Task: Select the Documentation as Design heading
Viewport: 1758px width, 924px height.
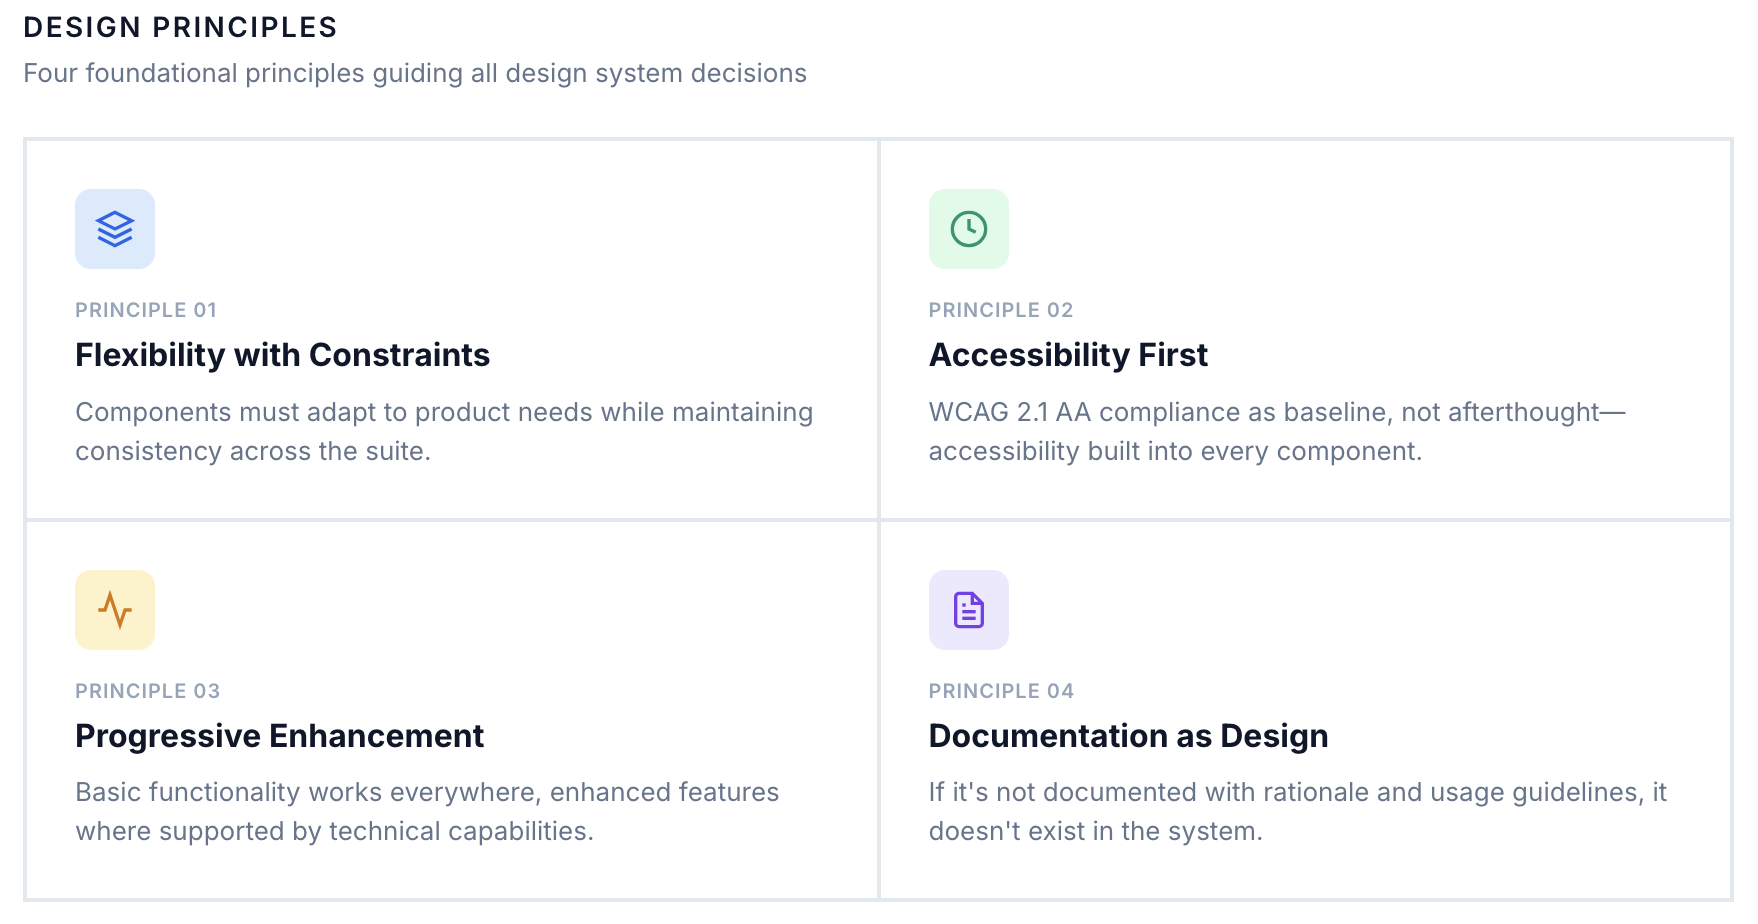Action: 1128,736
